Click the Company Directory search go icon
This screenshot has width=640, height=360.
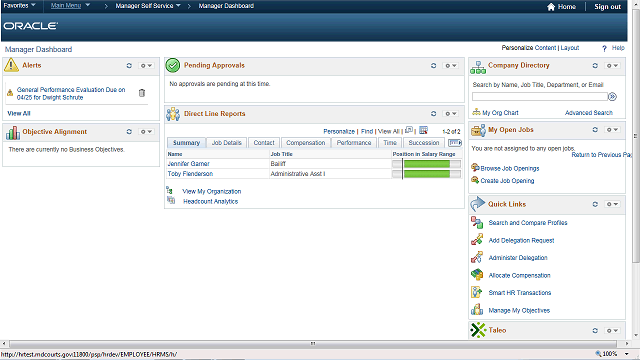pyautogui.click(x=612, y=97)
